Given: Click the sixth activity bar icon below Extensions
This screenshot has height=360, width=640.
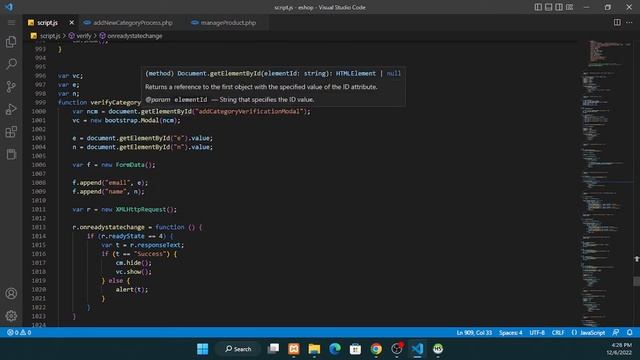Looking at the screenshot, I should tap(11, 154).
